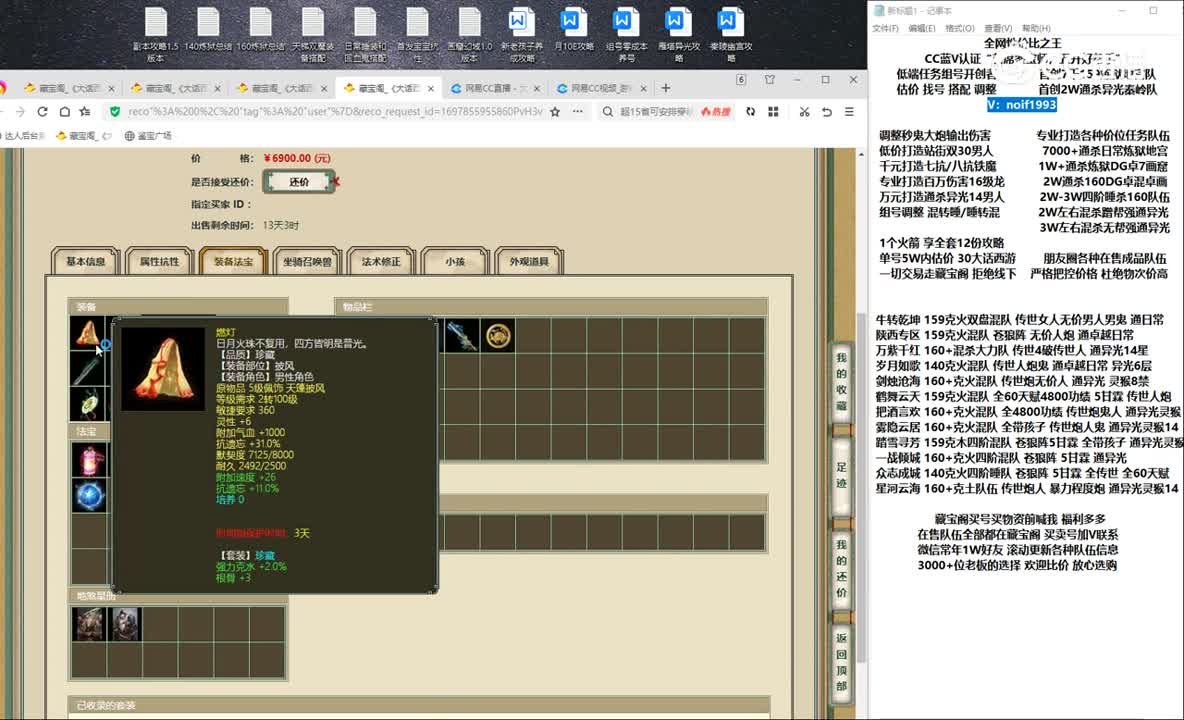Close the active 藏宝阁 browser tab

[x=431, y=88]
